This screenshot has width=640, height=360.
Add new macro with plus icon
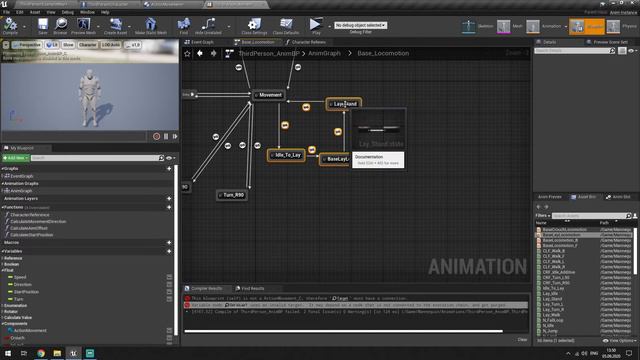[x=169, y=242]
